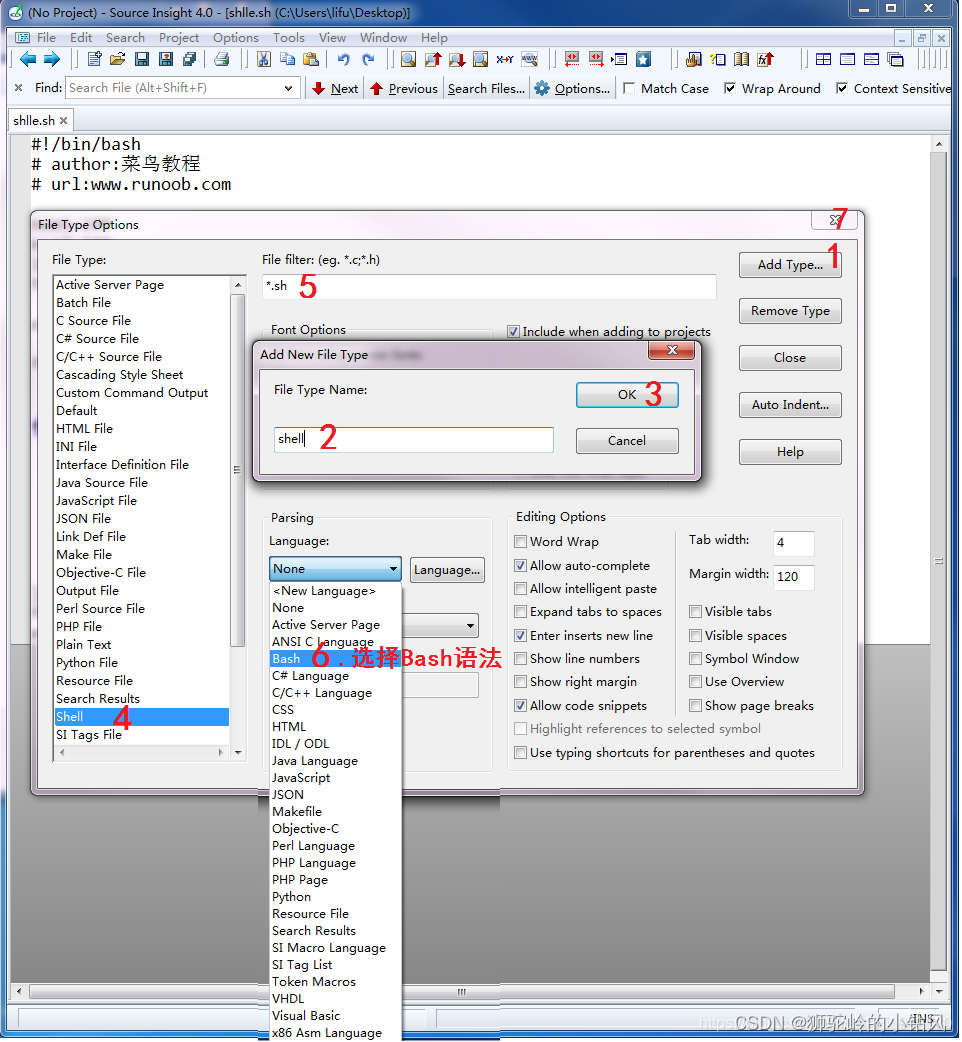Click the editor horizontal scrollbar thumb
962x1042 pixels.
point(462,991)
